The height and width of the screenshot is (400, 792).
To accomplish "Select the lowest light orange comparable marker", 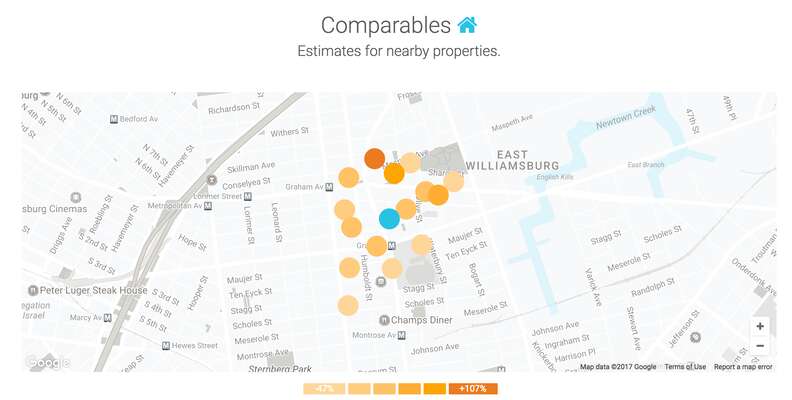I will [348, 306].
